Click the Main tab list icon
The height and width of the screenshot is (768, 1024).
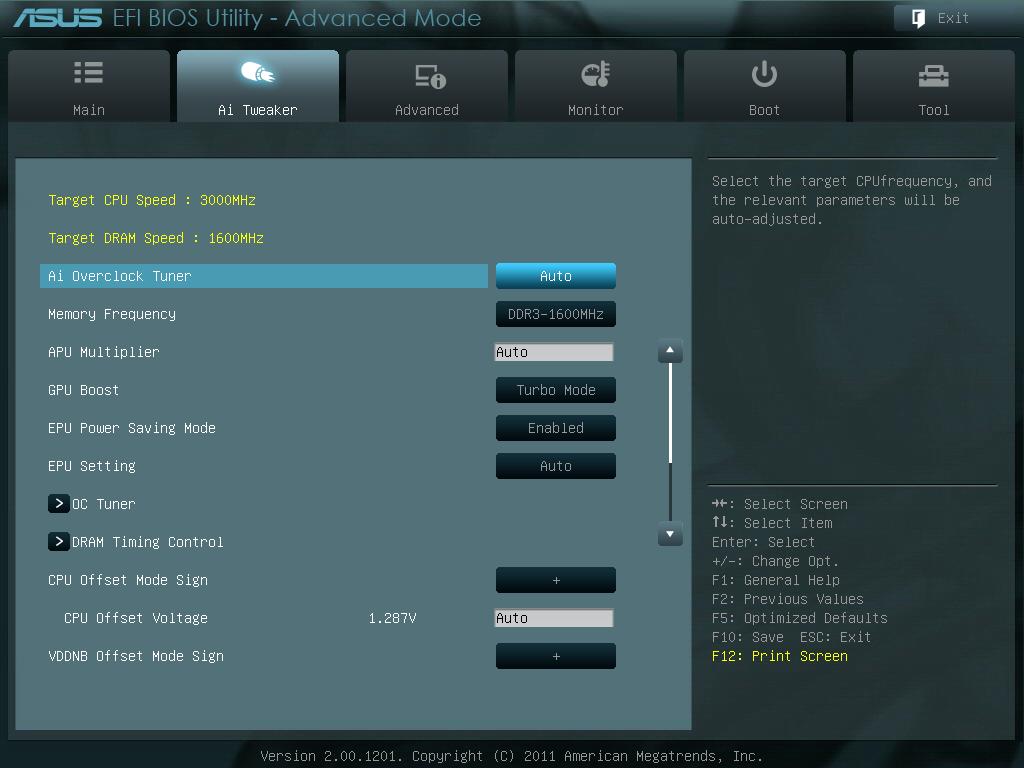(x=88, y=72)
